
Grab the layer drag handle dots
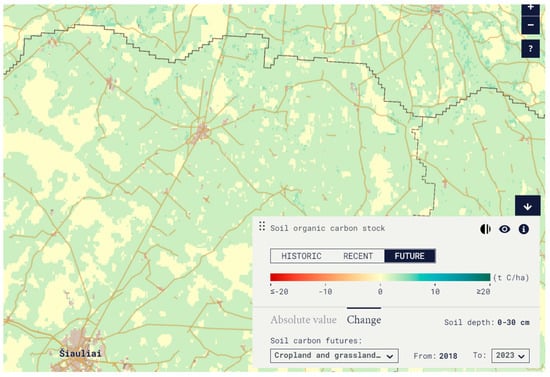(262, 227)
